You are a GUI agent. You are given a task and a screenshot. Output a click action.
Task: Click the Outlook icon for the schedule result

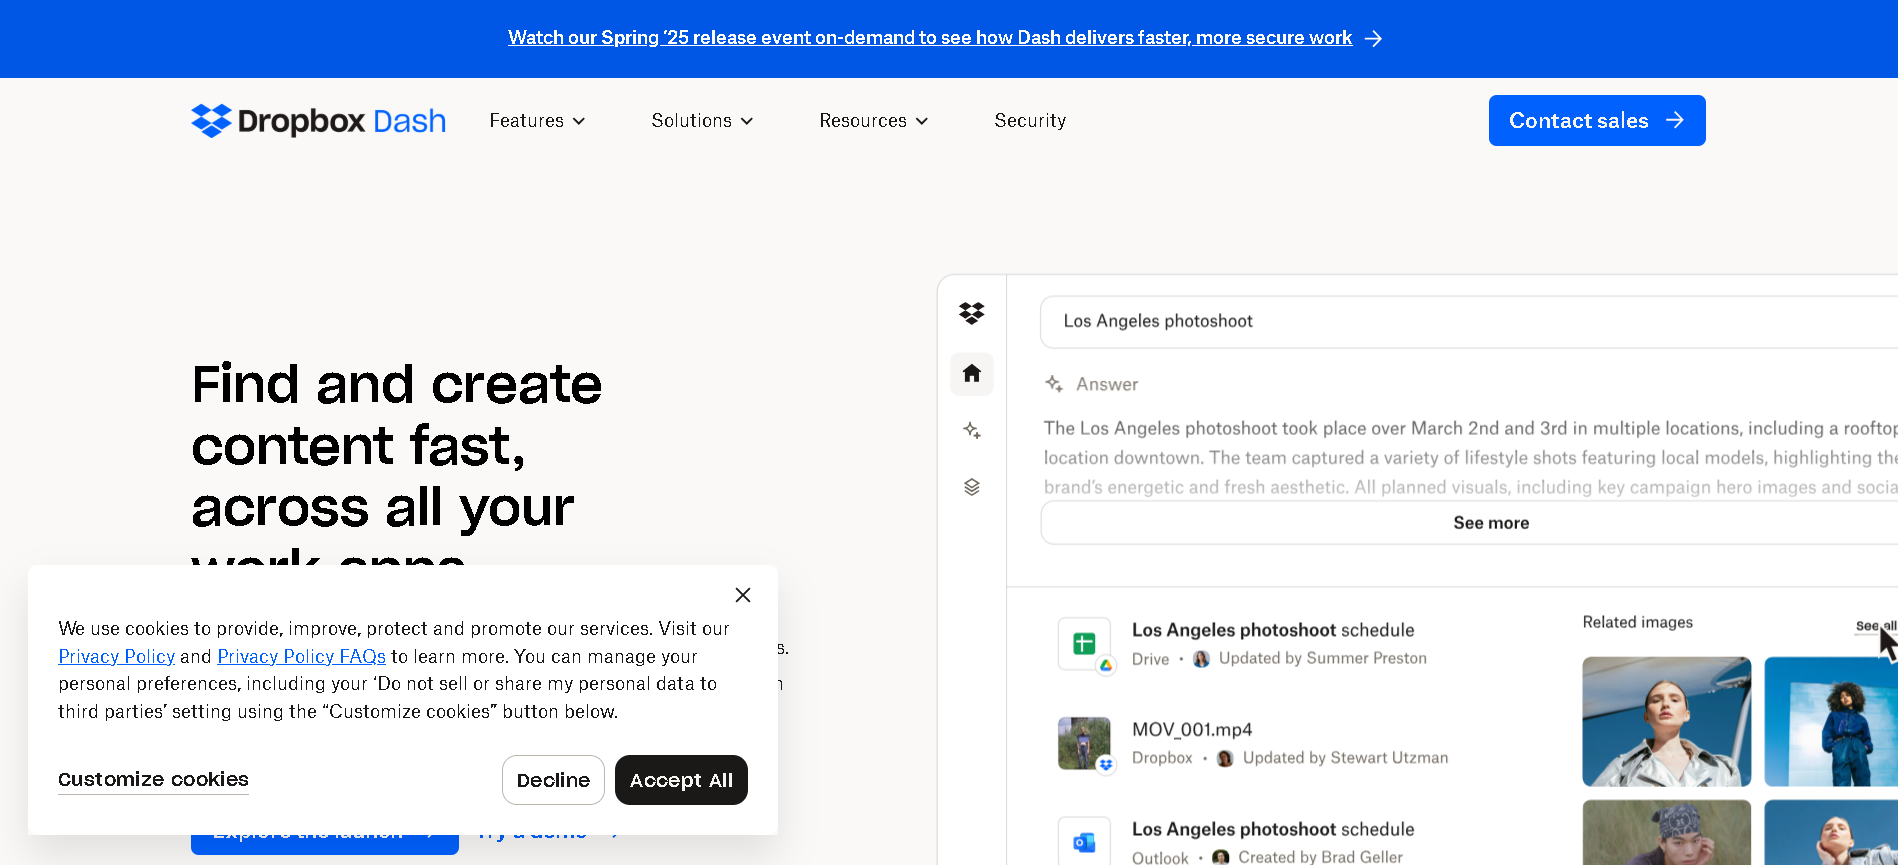[1085, 842]
